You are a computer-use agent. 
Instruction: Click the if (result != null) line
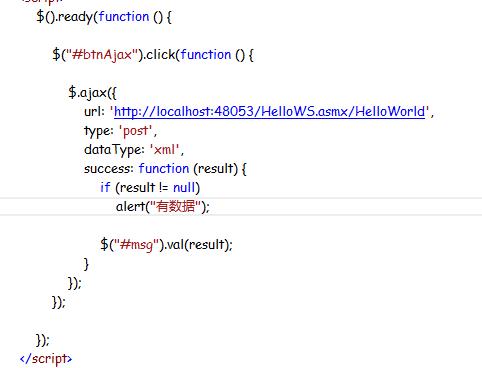pyautogui.click(x=150, y=187)
